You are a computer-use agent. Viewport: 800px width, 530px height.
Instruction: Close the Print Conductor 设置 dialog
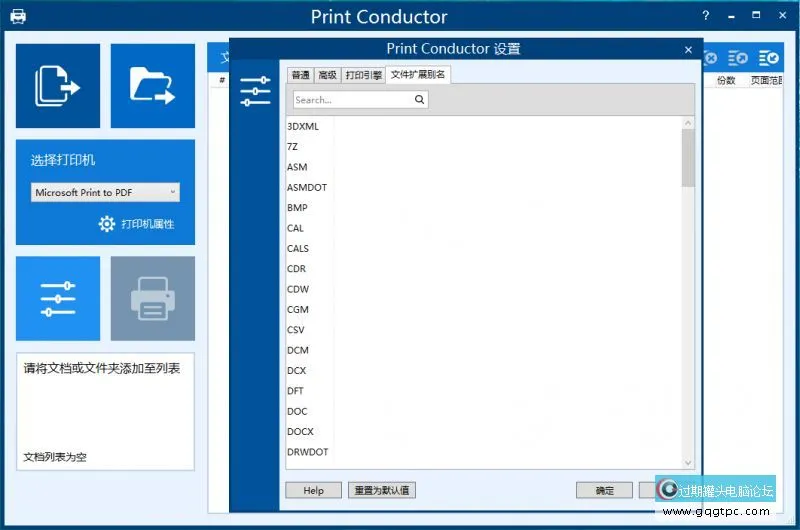coord(688,49)
